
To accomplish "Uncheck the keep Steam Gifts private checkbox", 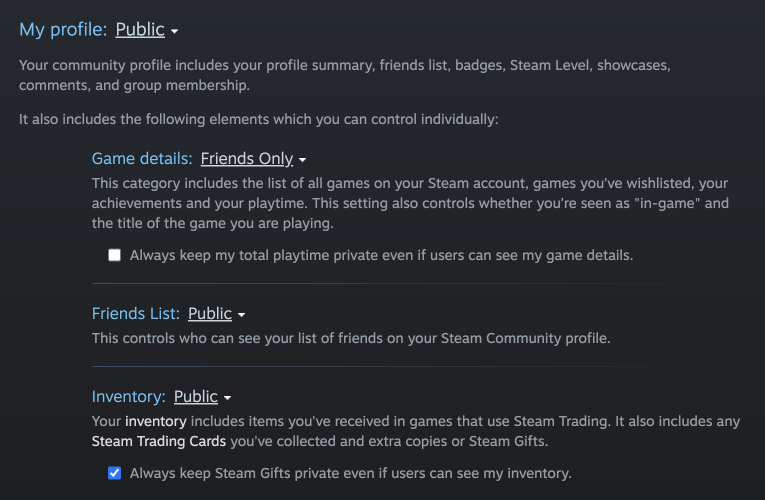I will 115,473.
